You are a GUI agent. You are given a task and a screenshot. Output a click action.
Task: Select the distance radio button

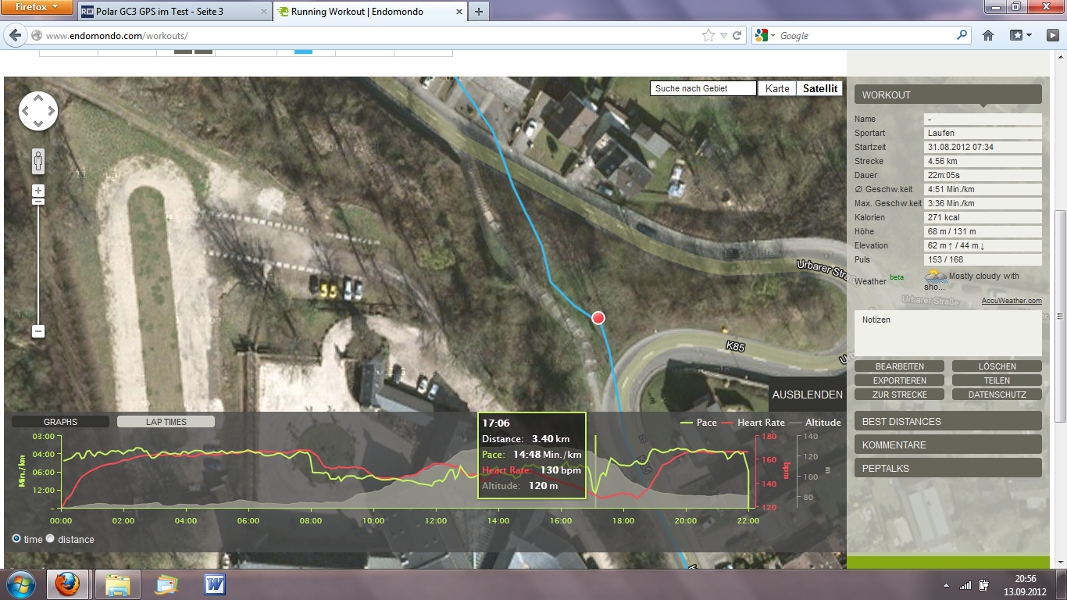coord(50,539)
